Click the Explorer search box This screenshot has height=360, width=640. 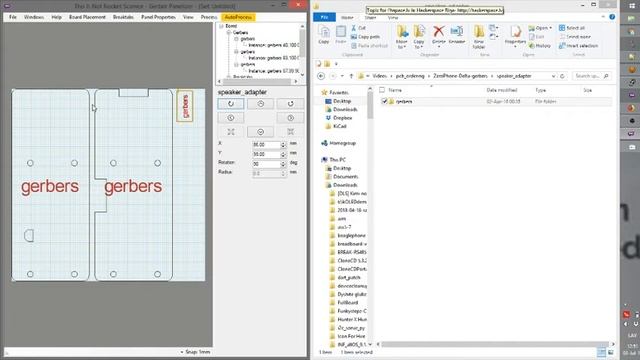click(591, 76)
